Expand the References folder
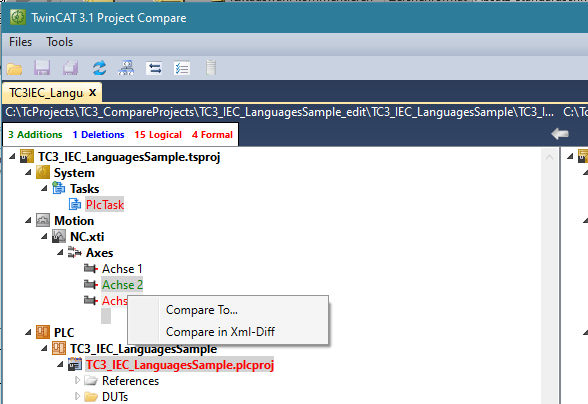 77,380
